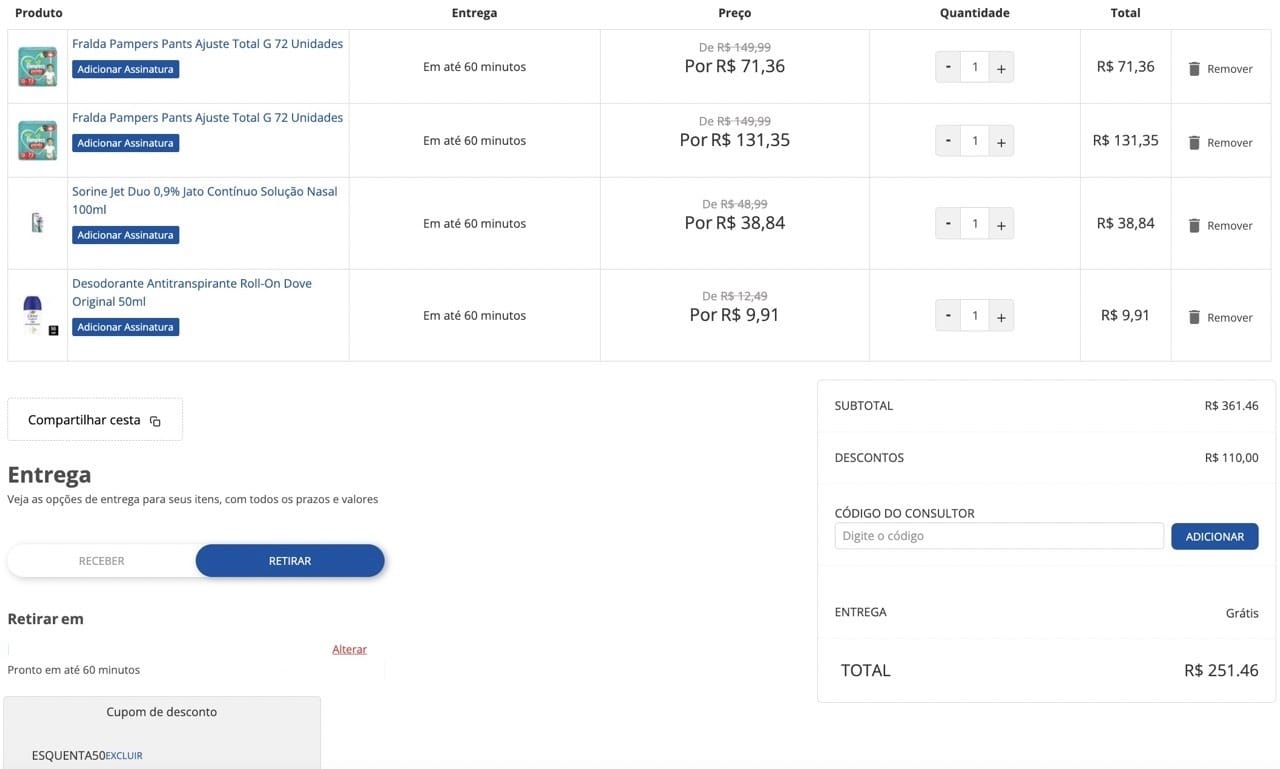The width and height of the screenshot is (1280, 769).
Task: Share the basket with Compartilhar cesta
Action: coord(95,420)
